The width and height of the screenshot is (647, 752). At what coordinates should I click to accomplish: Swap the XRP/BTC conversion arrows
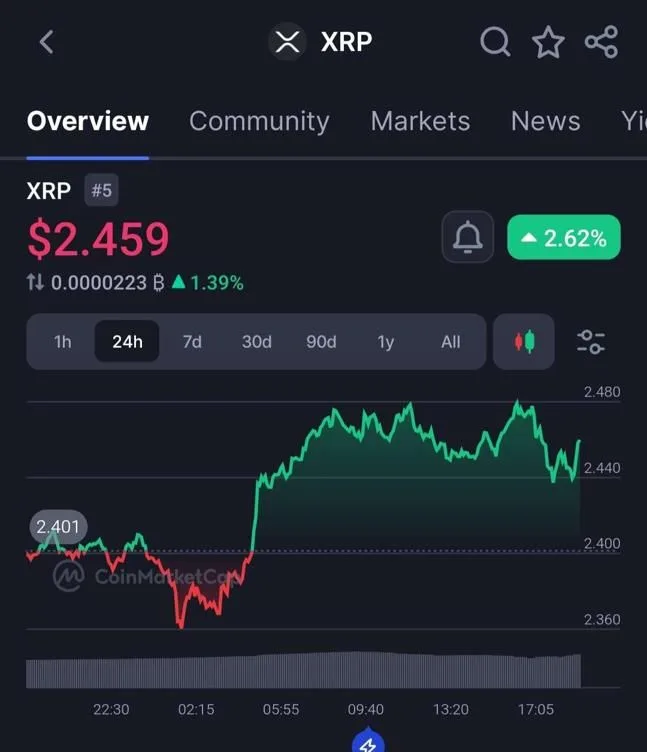[x=36, y=283]
